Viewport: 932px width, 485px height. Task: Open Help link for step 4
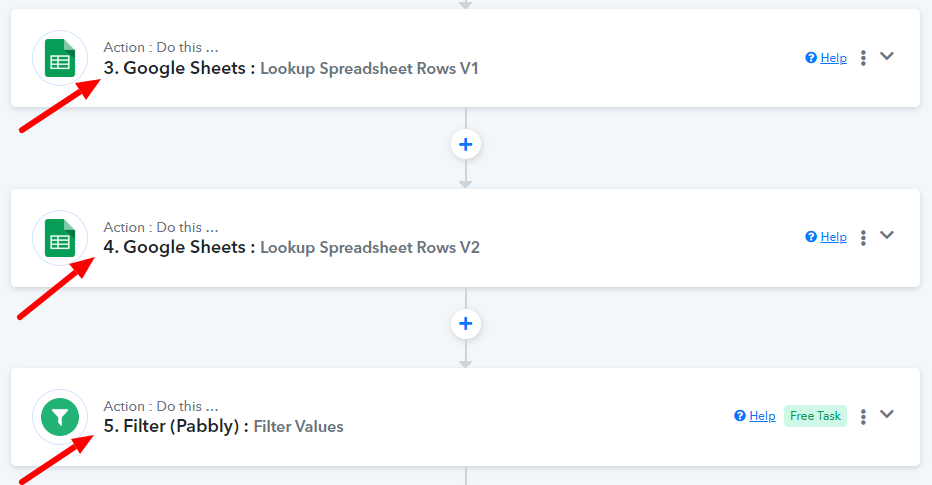click(x=833, y=237)
